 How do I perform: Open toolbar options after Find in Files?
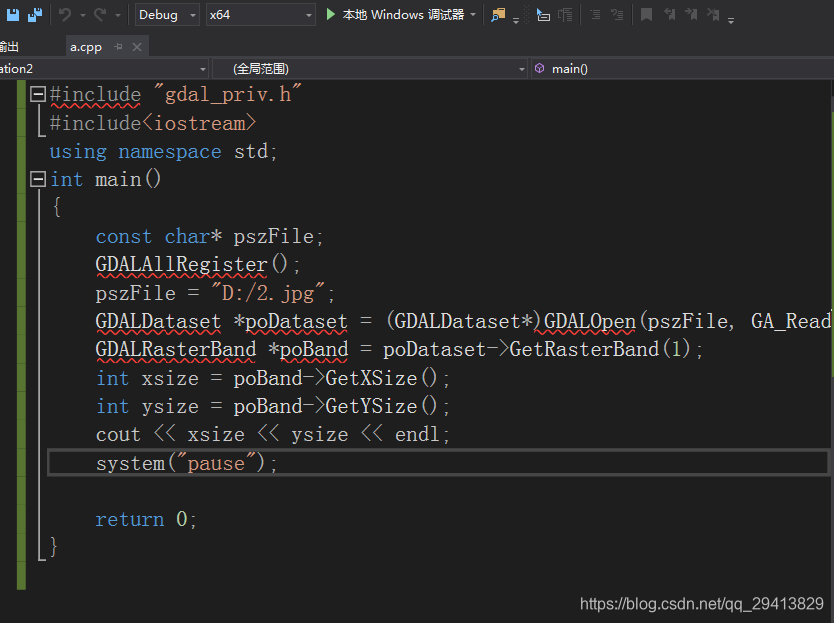pyautogui.click(x=516, y=21)
